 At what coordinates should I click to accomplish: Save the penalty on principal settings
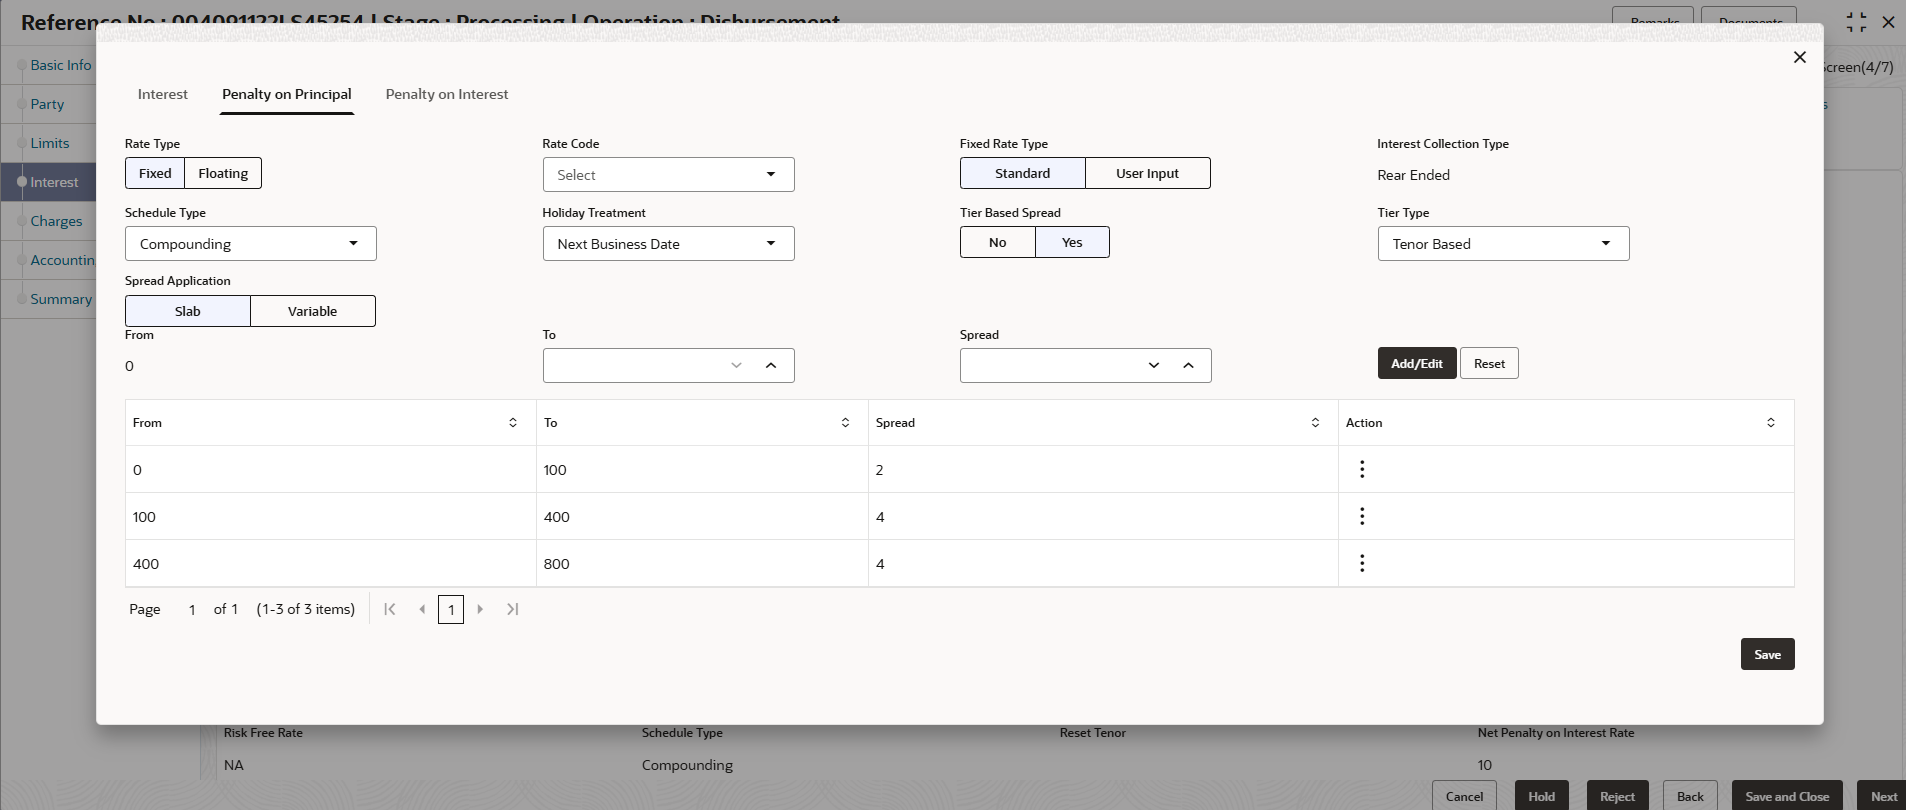click(x=1767, y=654)
